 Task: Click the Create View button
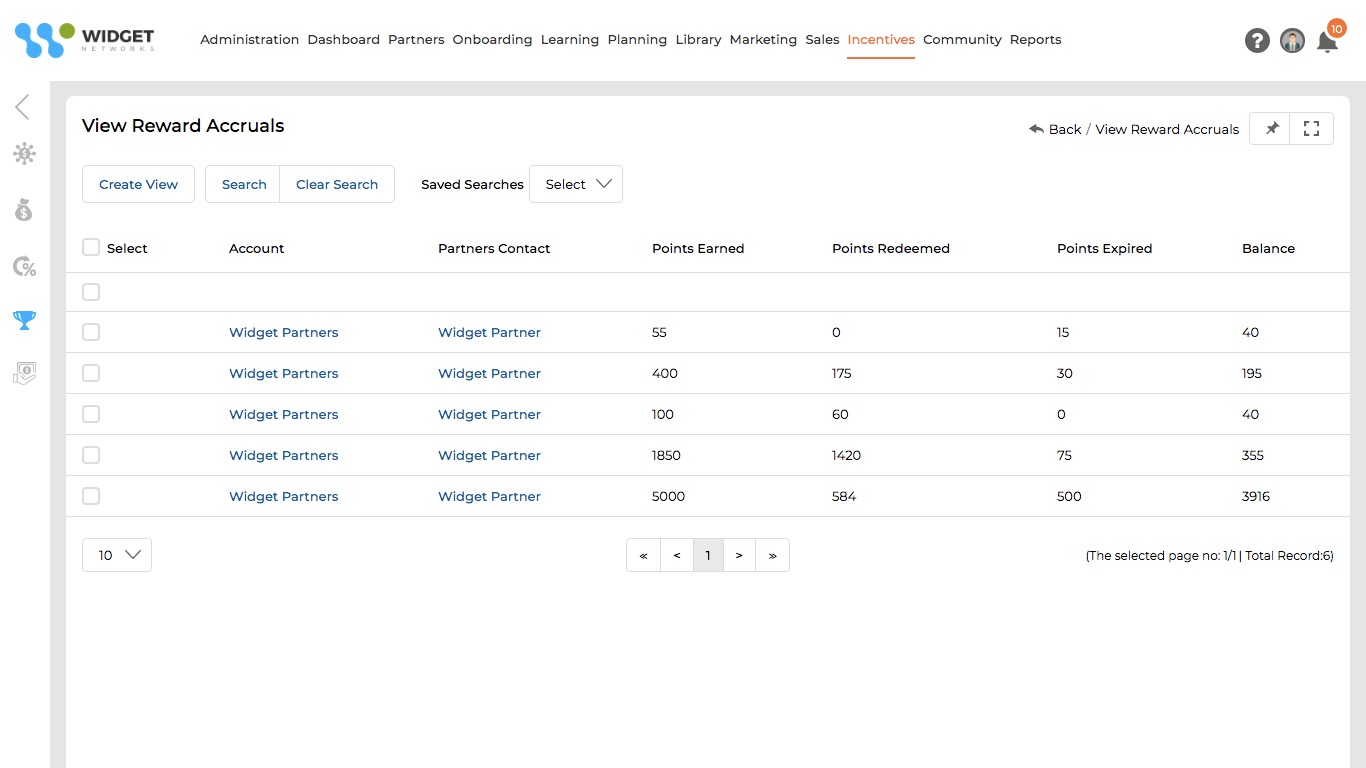pyautogui.click(x=138, y=184)
